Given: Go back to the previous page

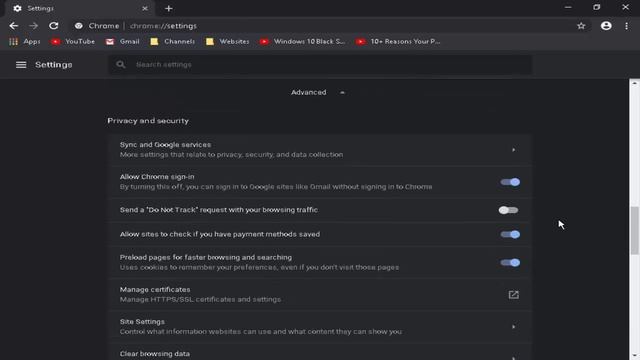Looking at the screenshot, I should click(x=13, y=26).
